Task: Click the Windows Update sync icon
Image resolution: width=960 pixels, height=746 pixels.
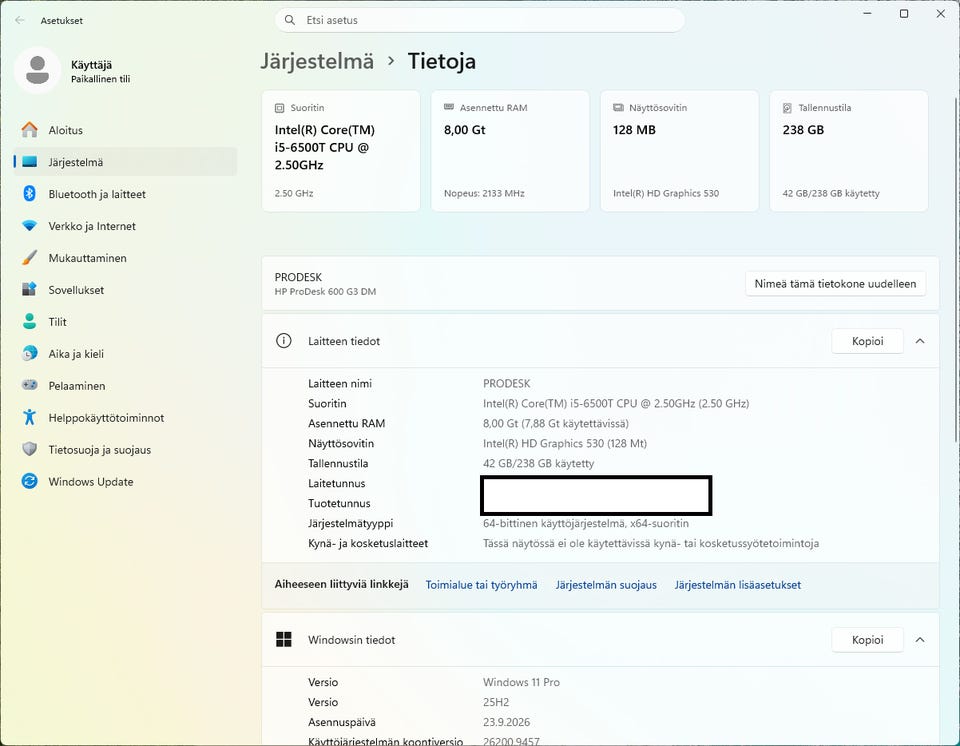Action: 29,481
